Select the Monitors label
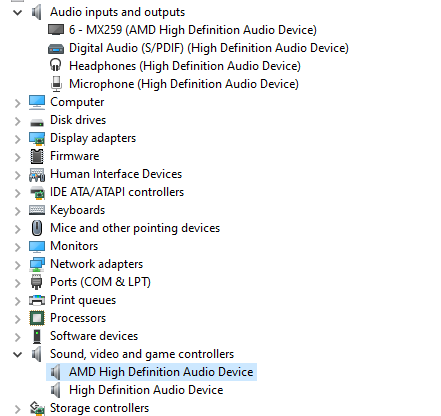 (74, 246)
